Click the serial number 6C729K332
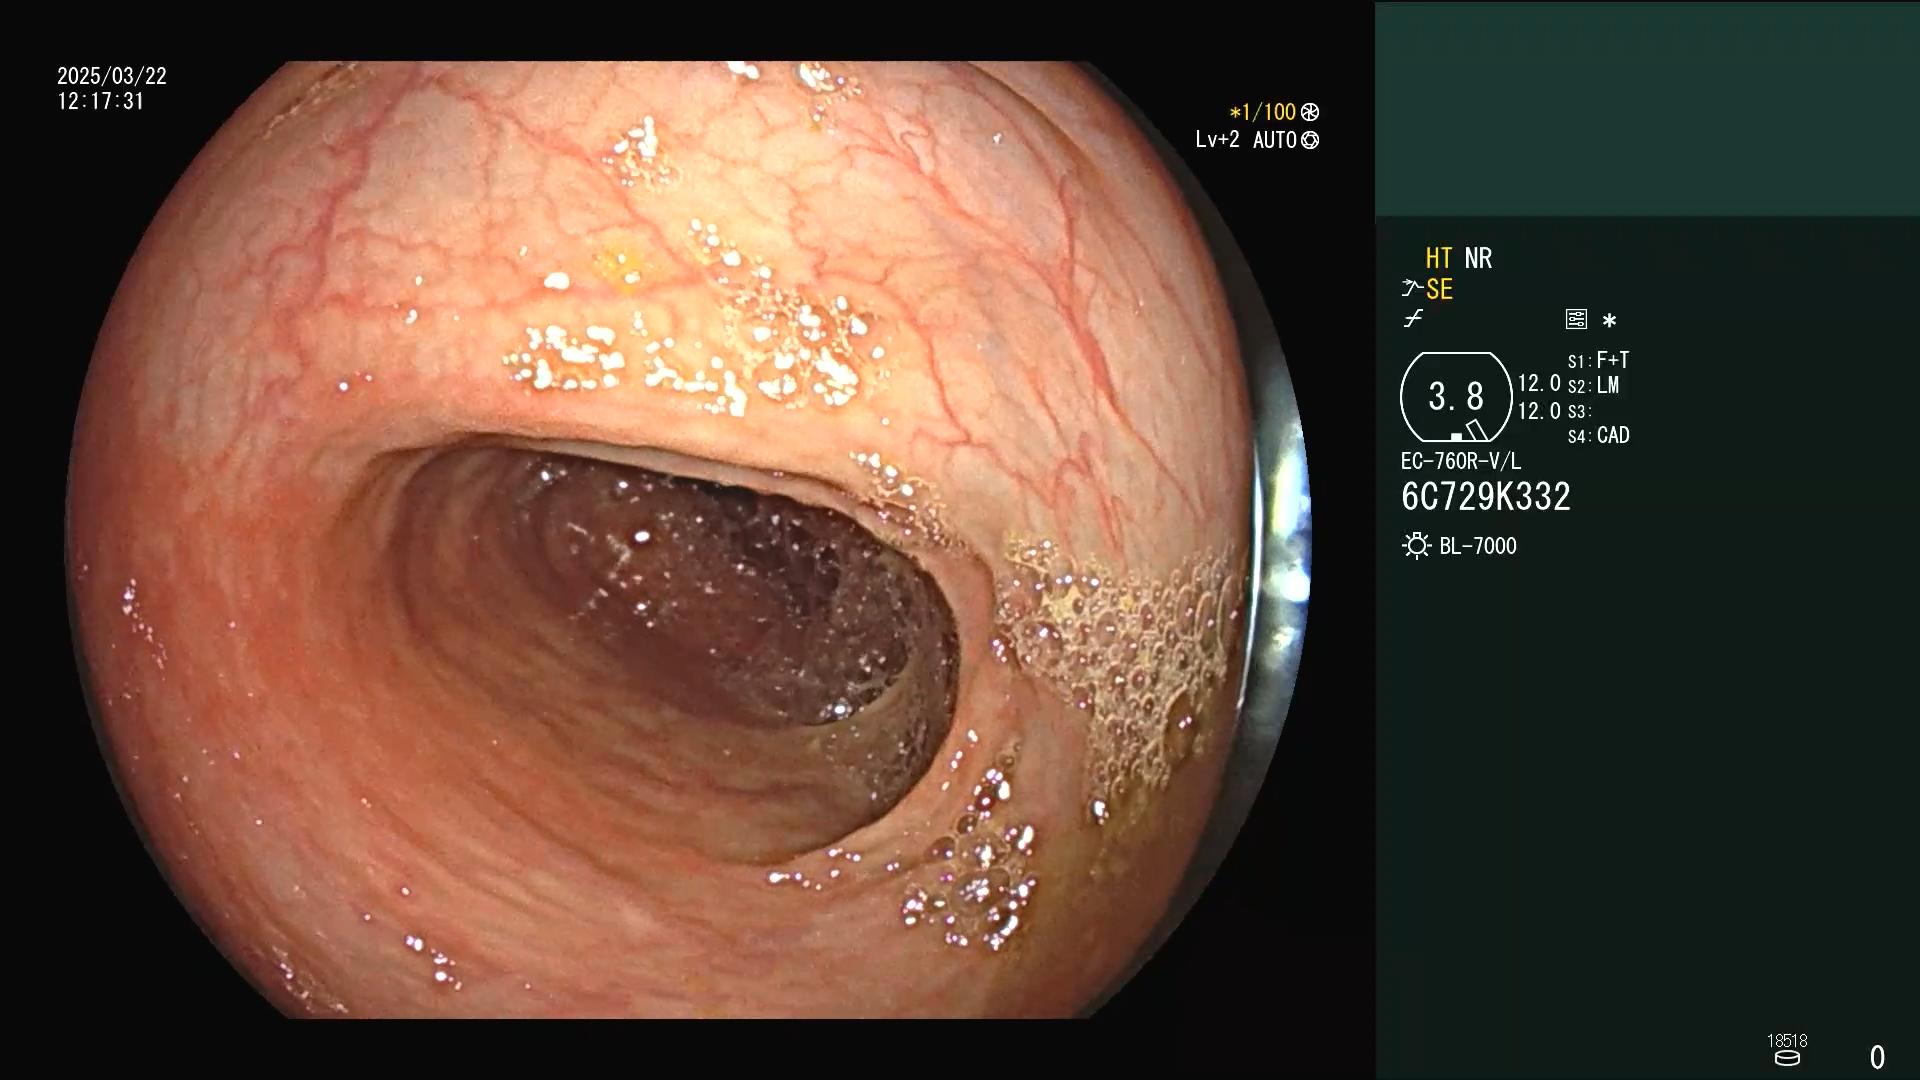The height and width of the screenshot is (1080, 1920). [1486, 497]
